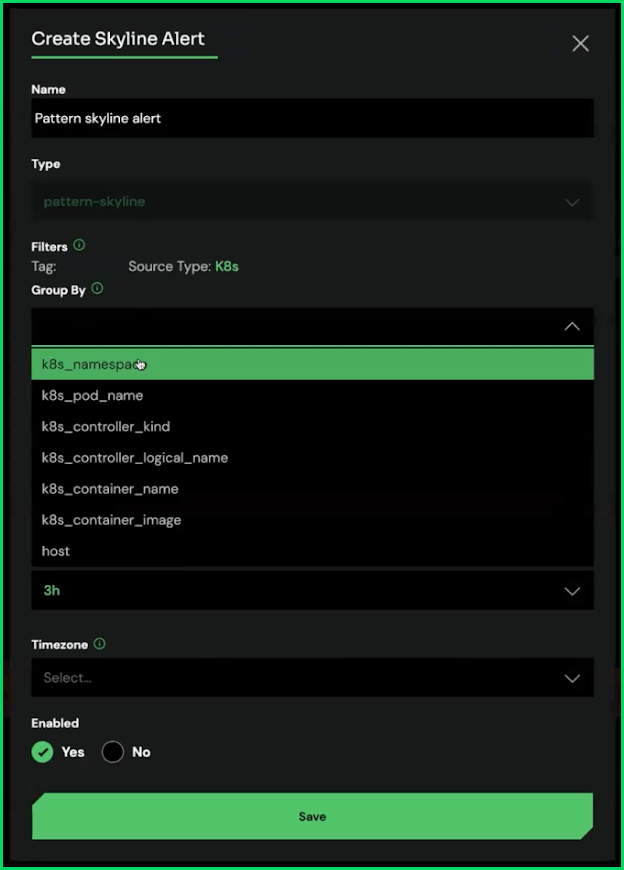Pick k8s_controller_kind option
624x870 pixels.
(106, 427)
